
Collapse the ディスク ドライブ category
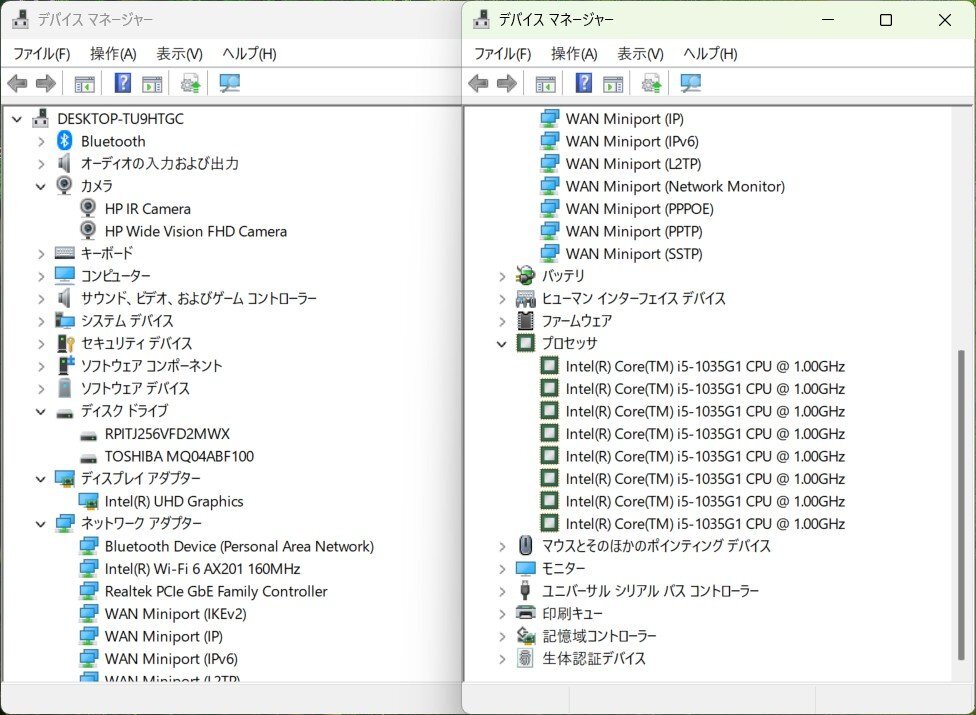point(41,411)
